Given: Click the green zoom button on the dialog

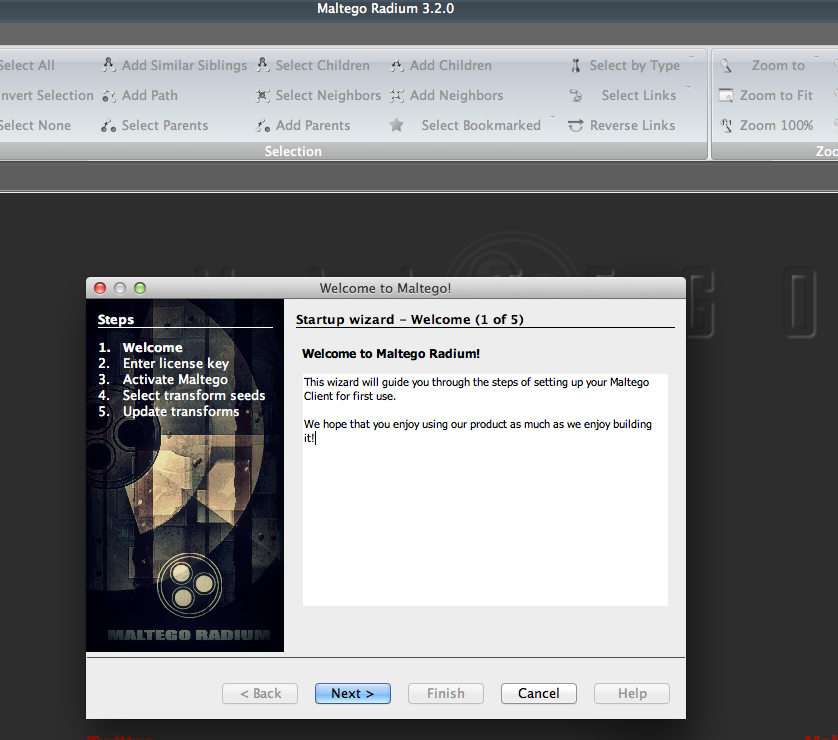Looking at the screenshot, I should click(x=140, y=289).
